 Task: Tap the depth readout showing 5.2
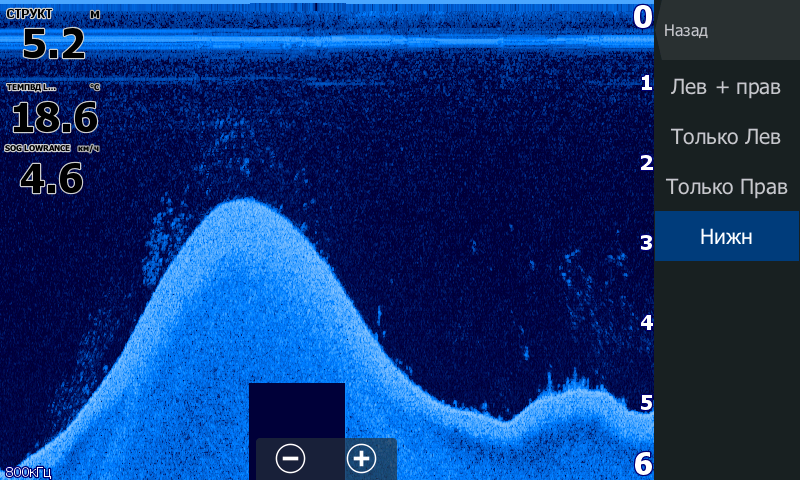coord(53,44)
